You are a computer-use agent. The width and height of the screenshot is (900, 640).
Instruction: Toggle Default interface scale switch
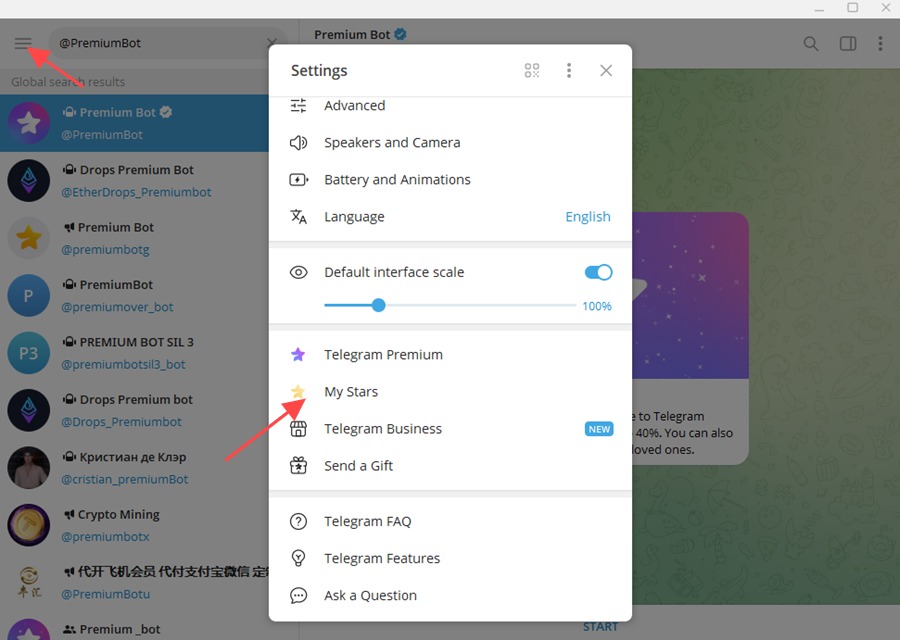598,272
